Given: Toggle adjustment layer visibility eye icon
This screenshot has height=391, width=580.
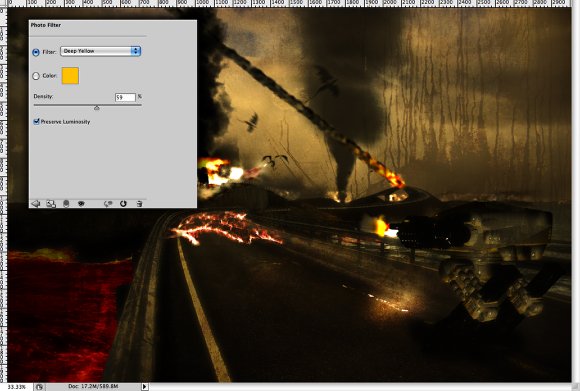Looking at the screenshot, I should [x=81, y=203].
